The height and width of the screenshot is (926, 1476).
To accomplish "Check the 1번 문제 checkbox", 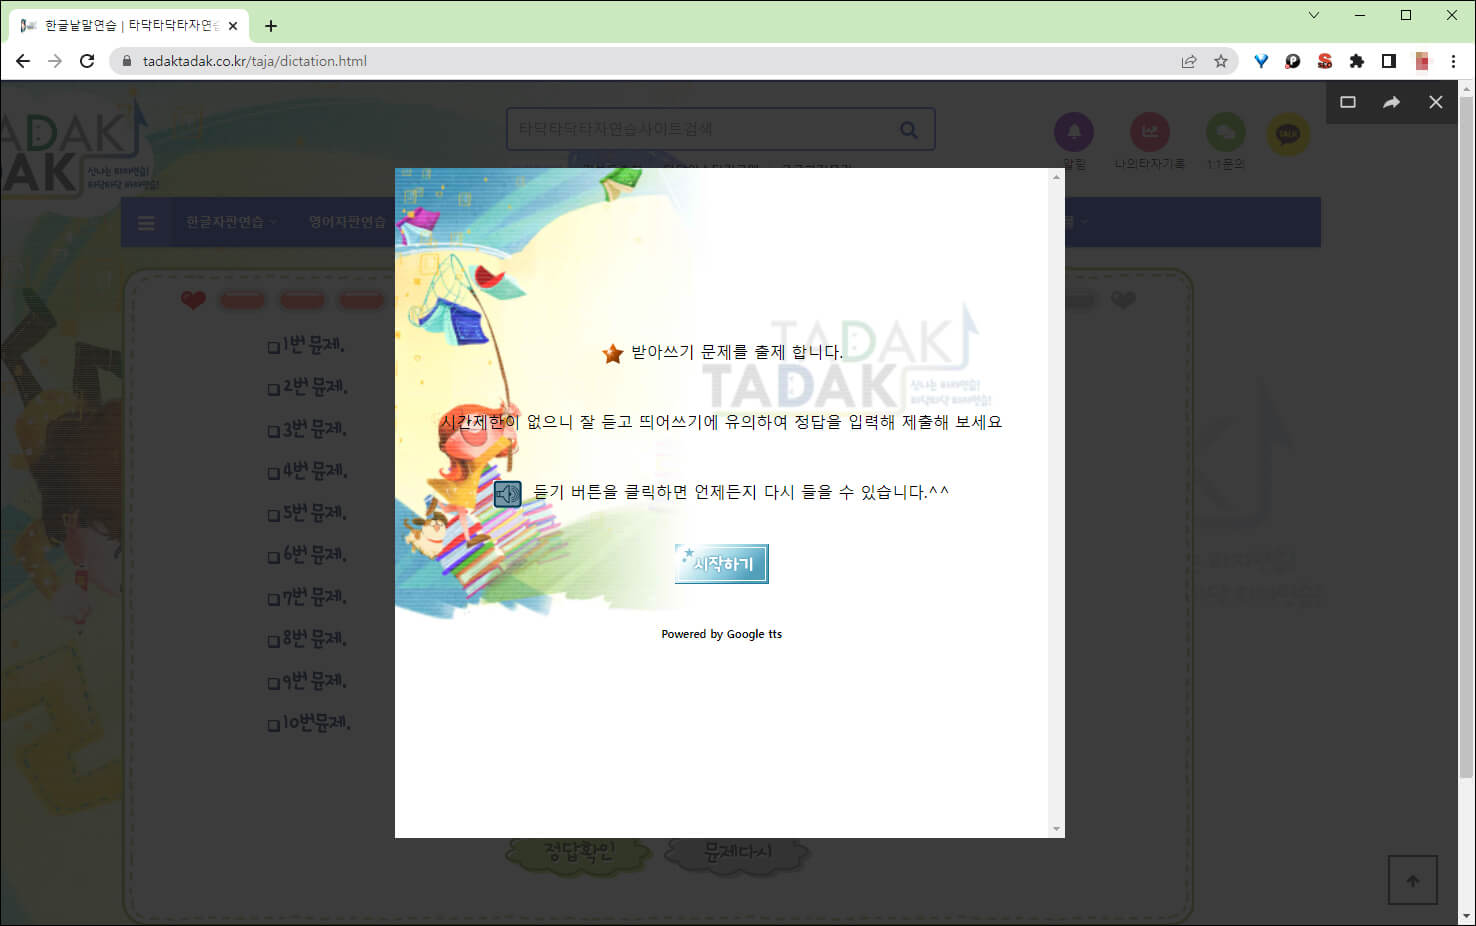I will pos(273,347).
